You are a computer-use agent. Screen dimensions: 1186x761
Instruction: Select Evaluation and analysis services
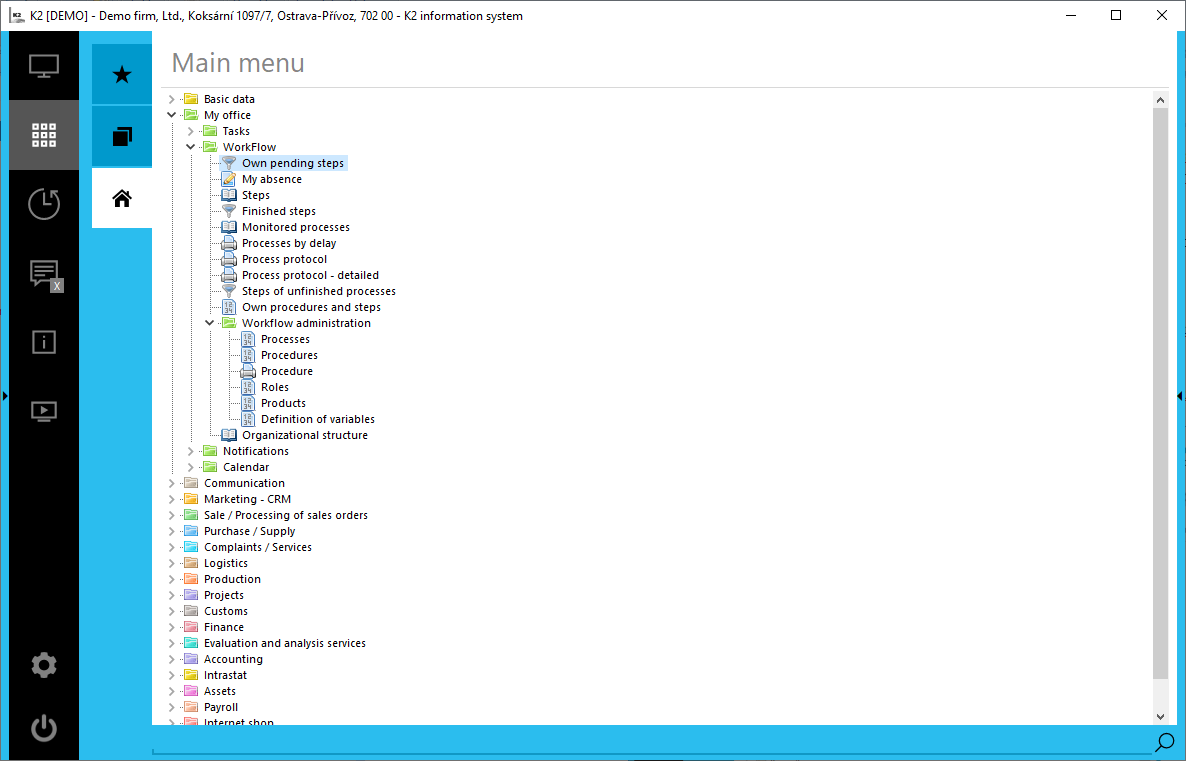coord(284,643)
